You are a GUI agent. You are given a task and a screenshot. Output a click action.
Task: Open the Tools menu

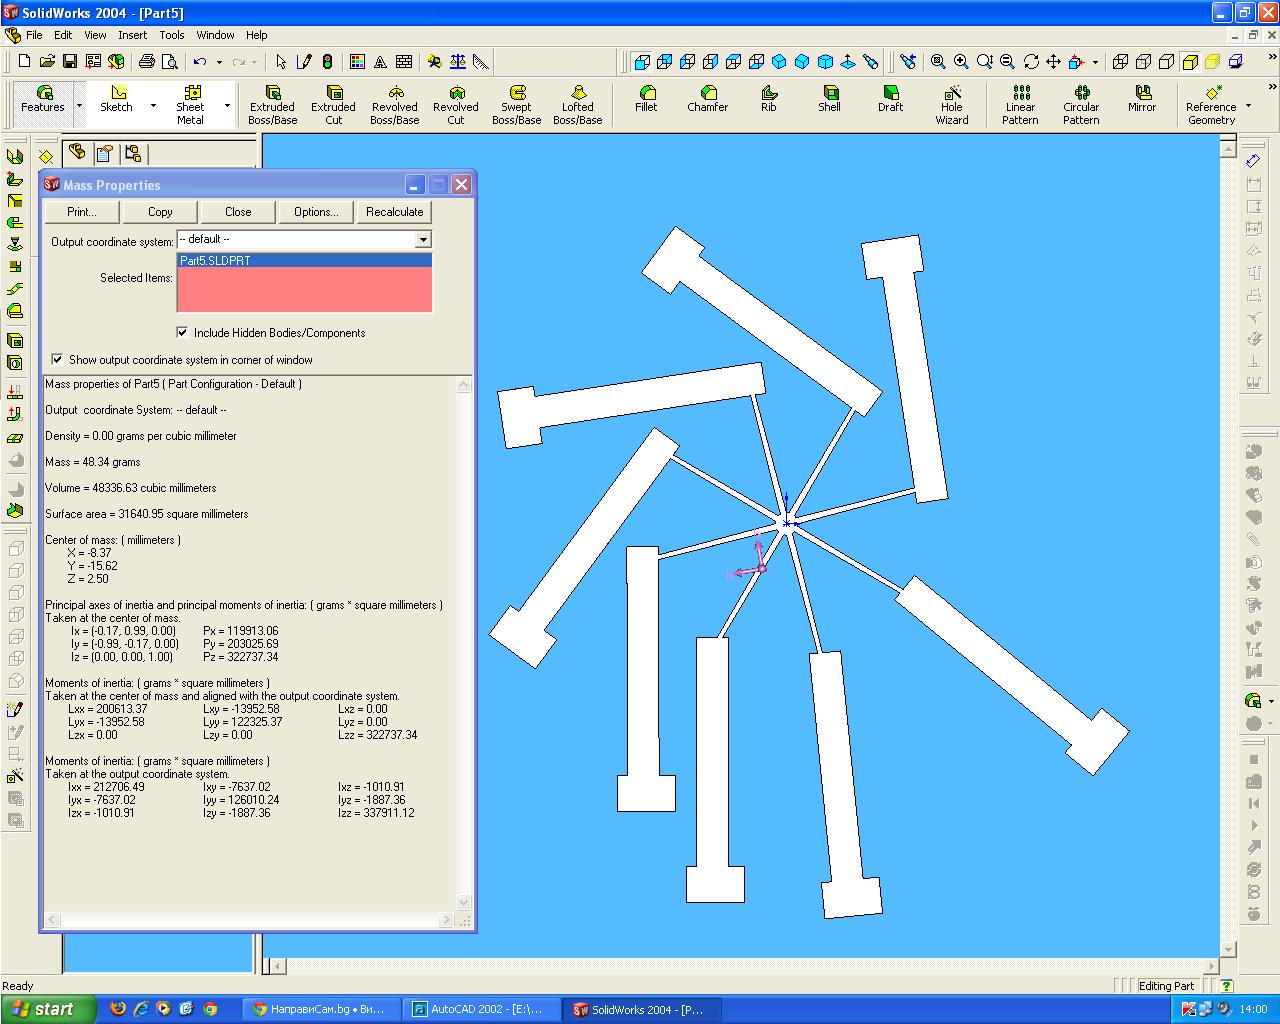[x=172, y=35]
